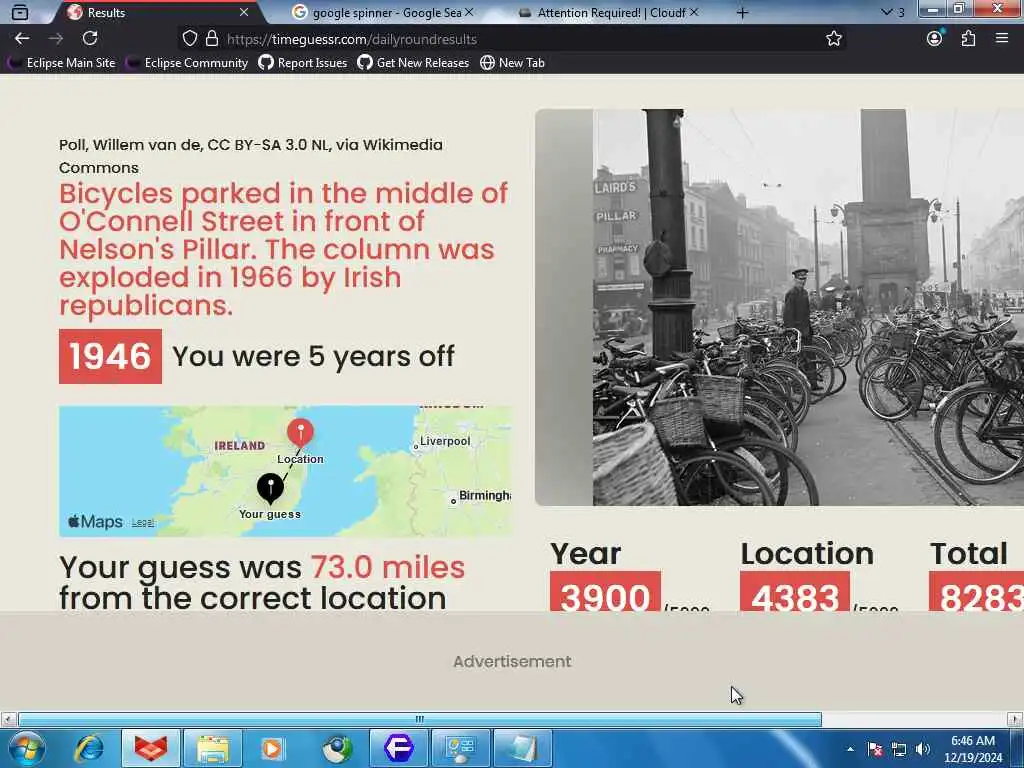Switch to the Results tab
Viewport: 1024px width, 768px height.
click(155, 12)
